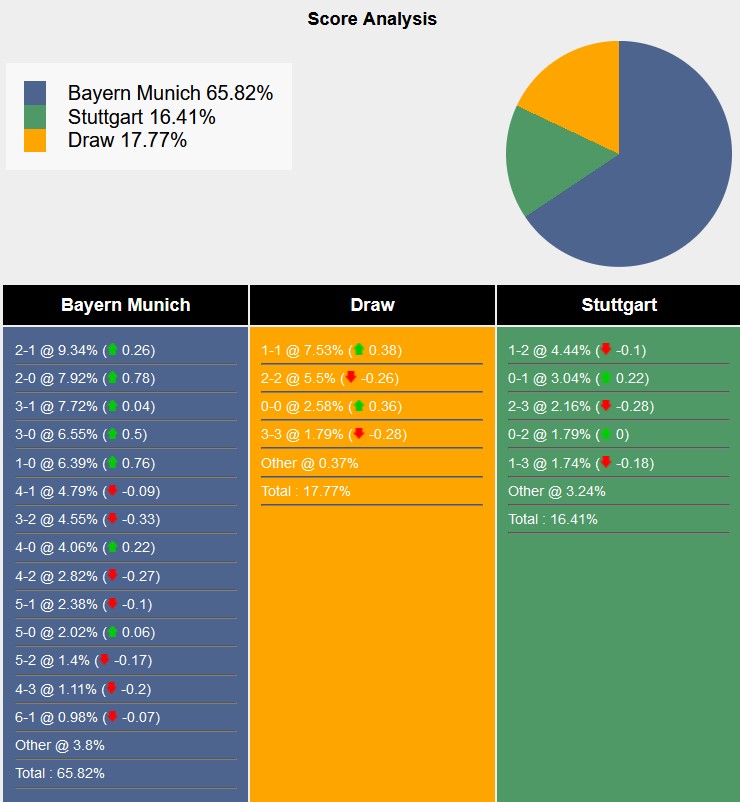Click the Stuttgart 16.41% legend label
The image size is (740, 802).
tap(142, 117)
